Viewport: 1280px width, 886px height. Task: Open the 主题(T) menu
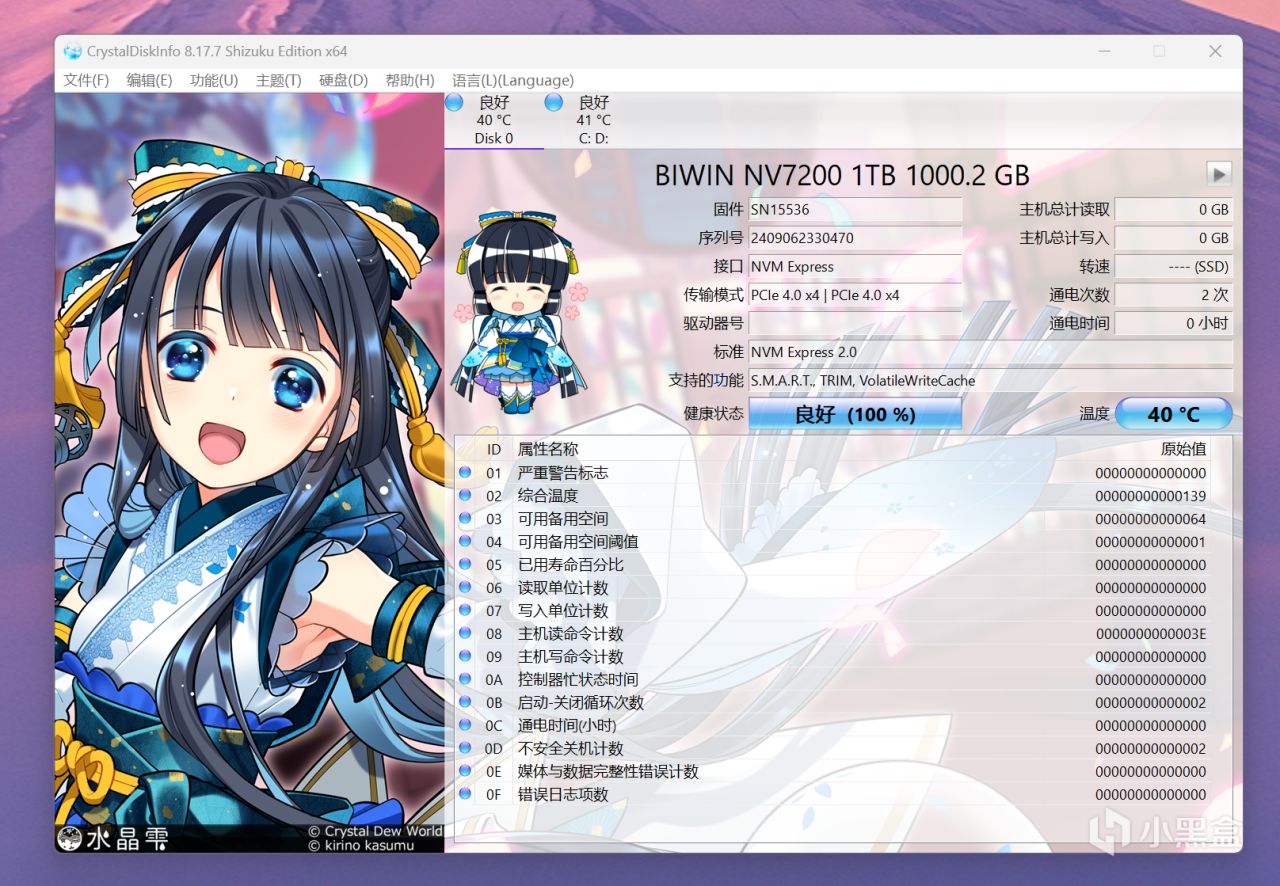point(278,80)
